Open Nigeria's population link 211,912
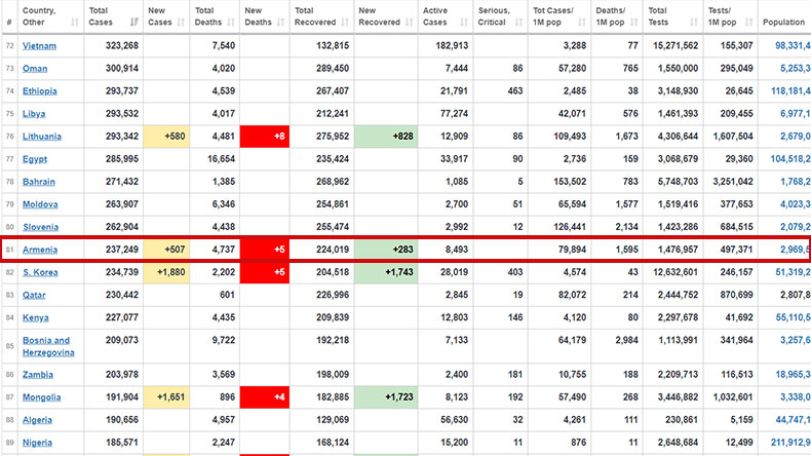This screenshot has width=811, height=456. point(791,443)
